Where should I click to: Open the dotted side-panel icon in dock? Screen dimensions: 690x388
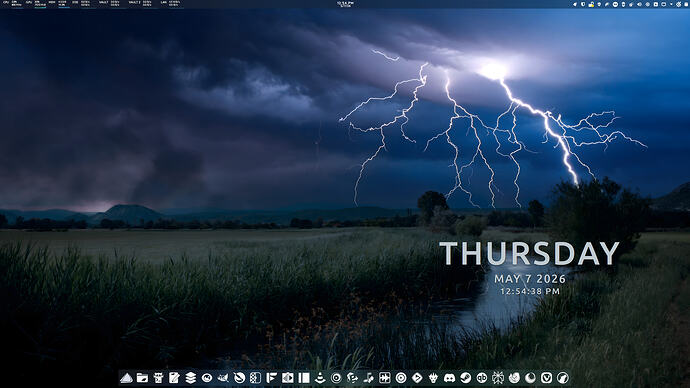tap(255, 378)
